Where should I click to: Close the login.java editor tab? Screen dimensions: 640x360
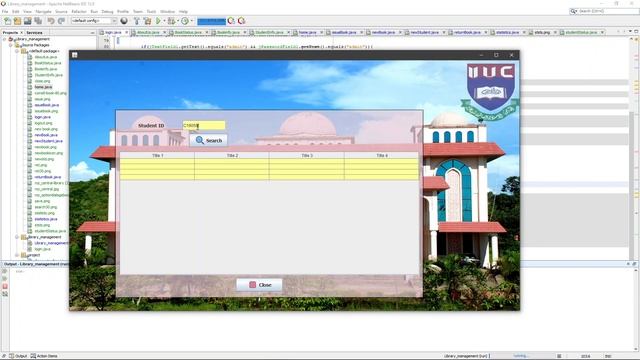click(x=126, y=32)
